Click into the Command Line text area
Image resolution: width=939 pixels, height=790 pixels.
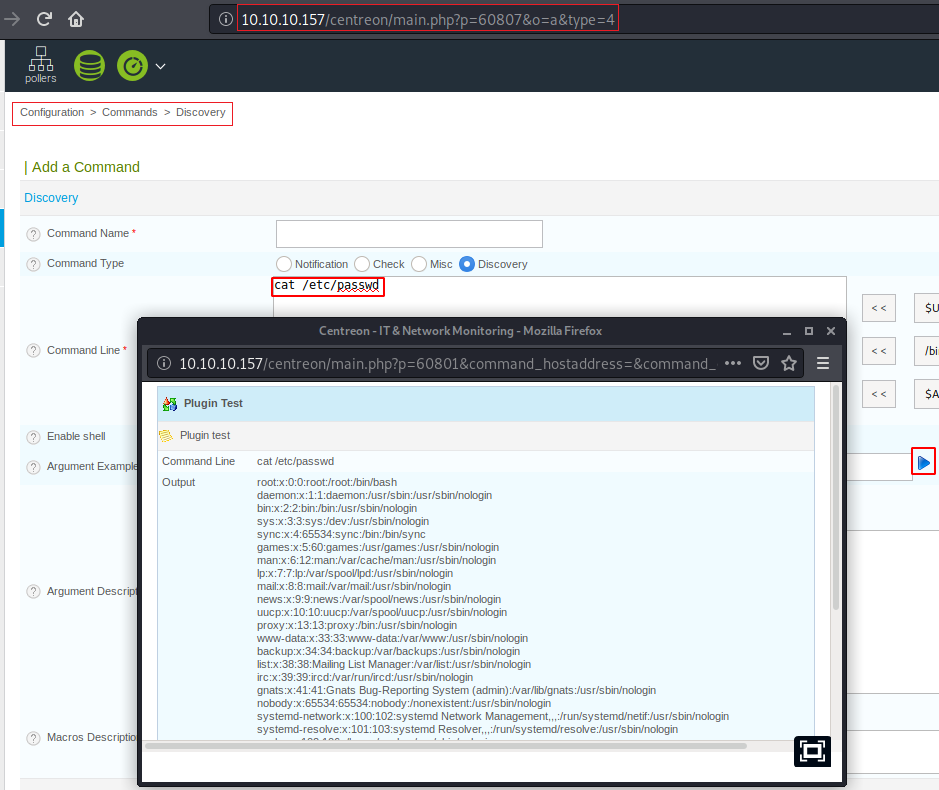click(x=560, y=297)
